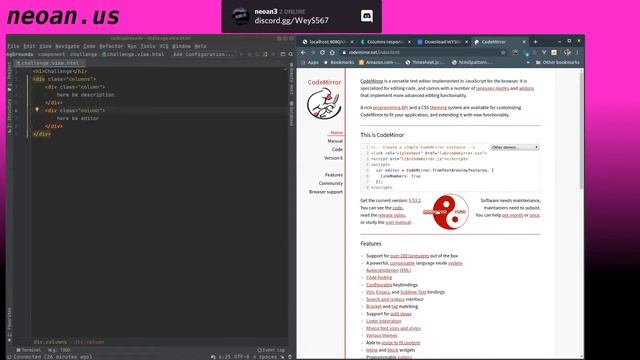Viewport: 640px width, 360px height.
Task: Click the IDE search everywhere magnifier icon
Action: (291, 54)
